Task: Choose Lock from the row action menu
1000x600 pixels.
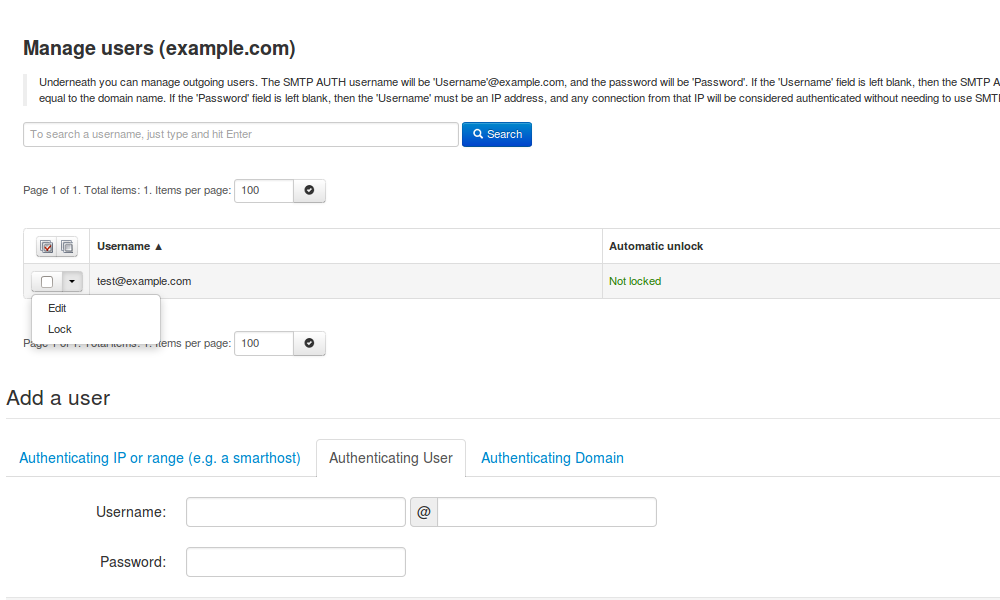Action: tap(60, 329)
